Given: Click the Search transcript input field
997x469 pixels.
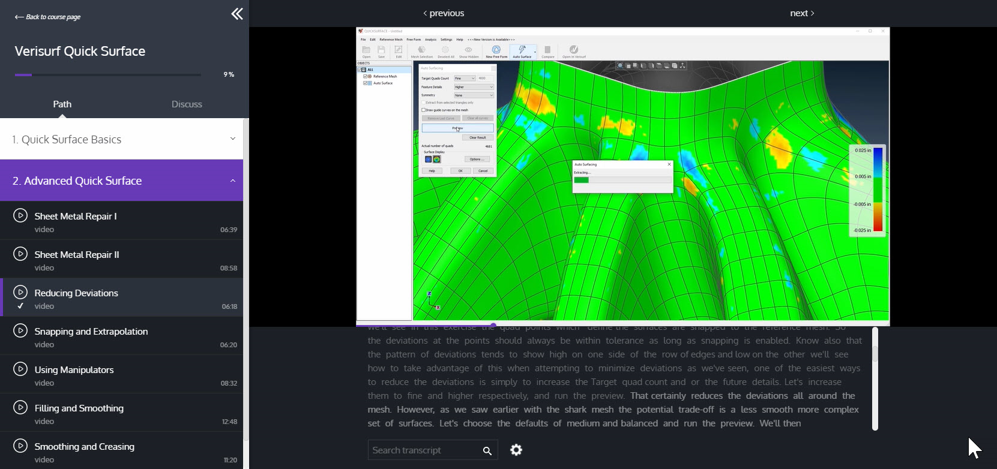Looking at the screenshot, I should 425,450.
